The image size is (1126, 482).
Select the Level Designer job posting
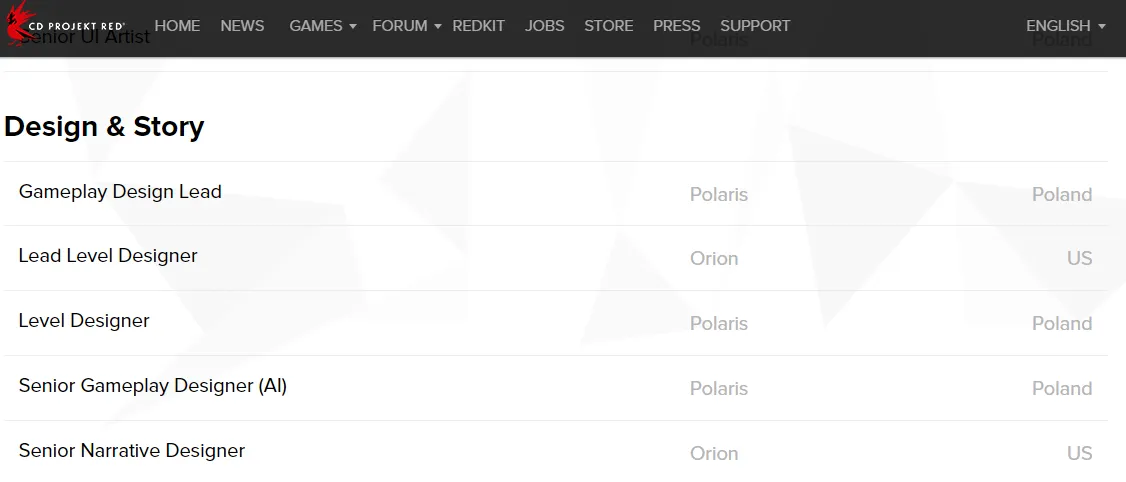pos(556,323)
